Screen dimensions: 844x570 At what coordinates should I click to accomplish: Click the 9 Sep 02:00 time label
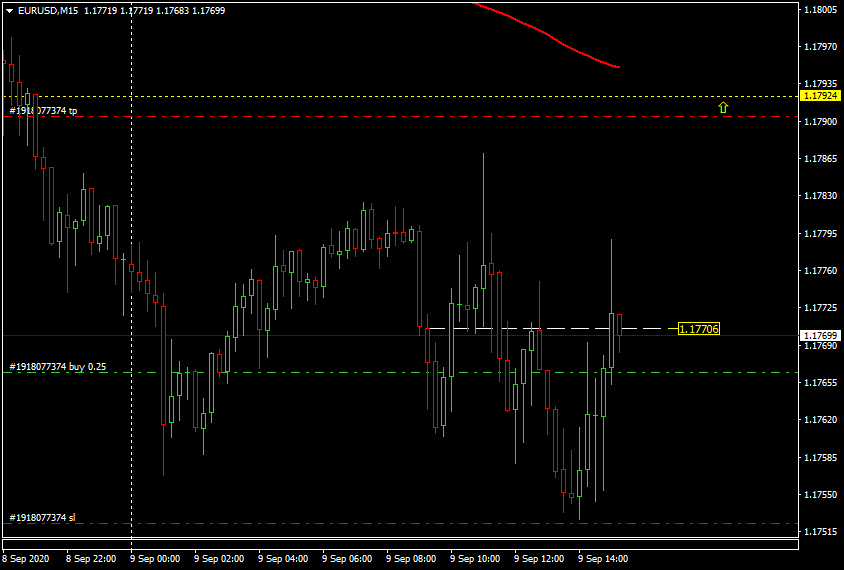tap(219, 559)
